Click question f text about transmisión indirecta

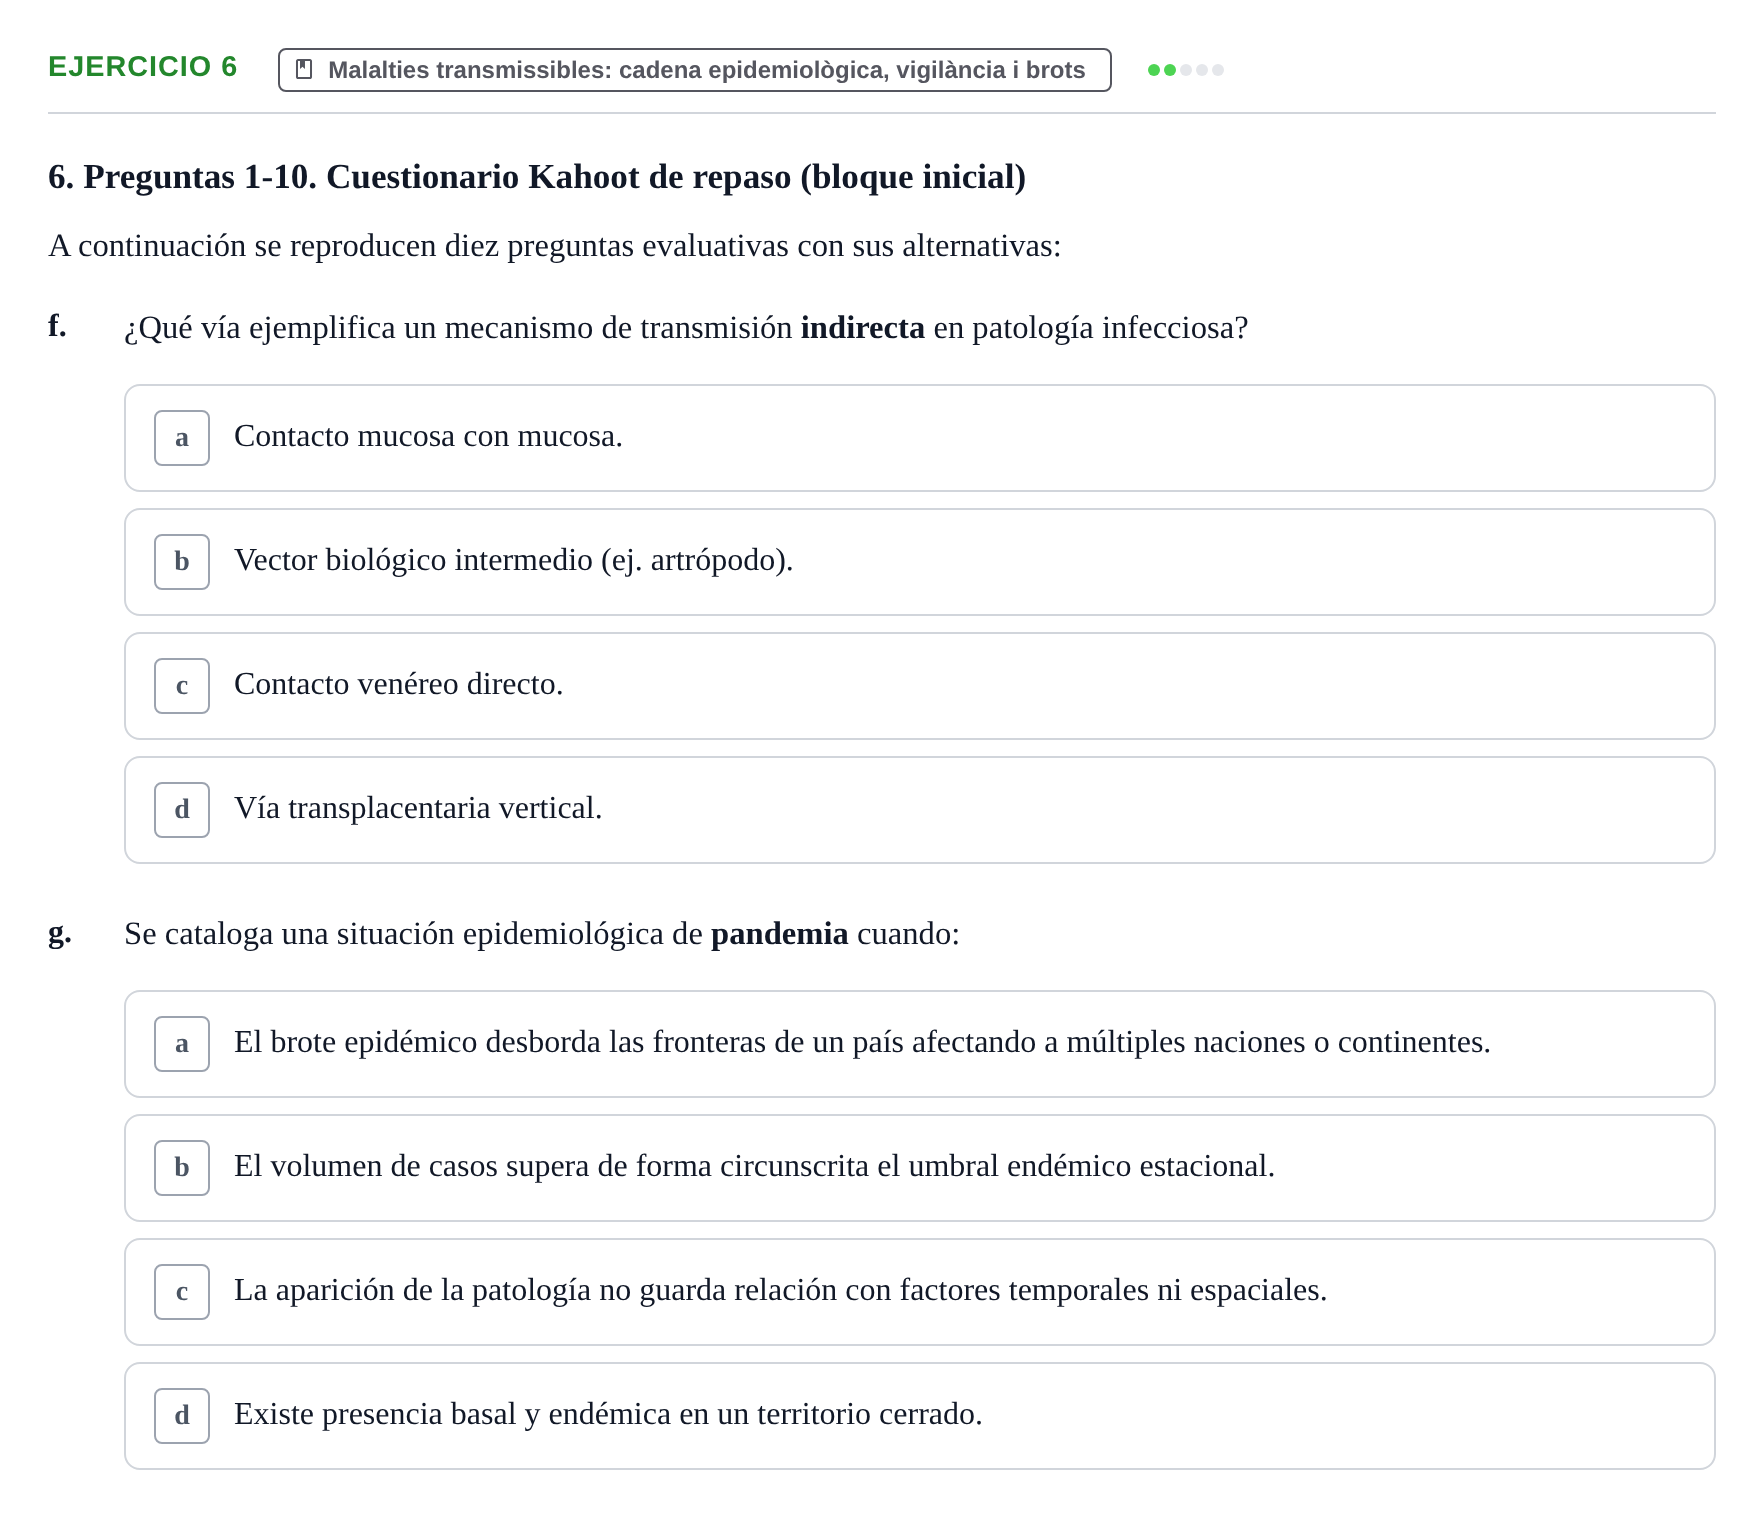pos(686,328)
